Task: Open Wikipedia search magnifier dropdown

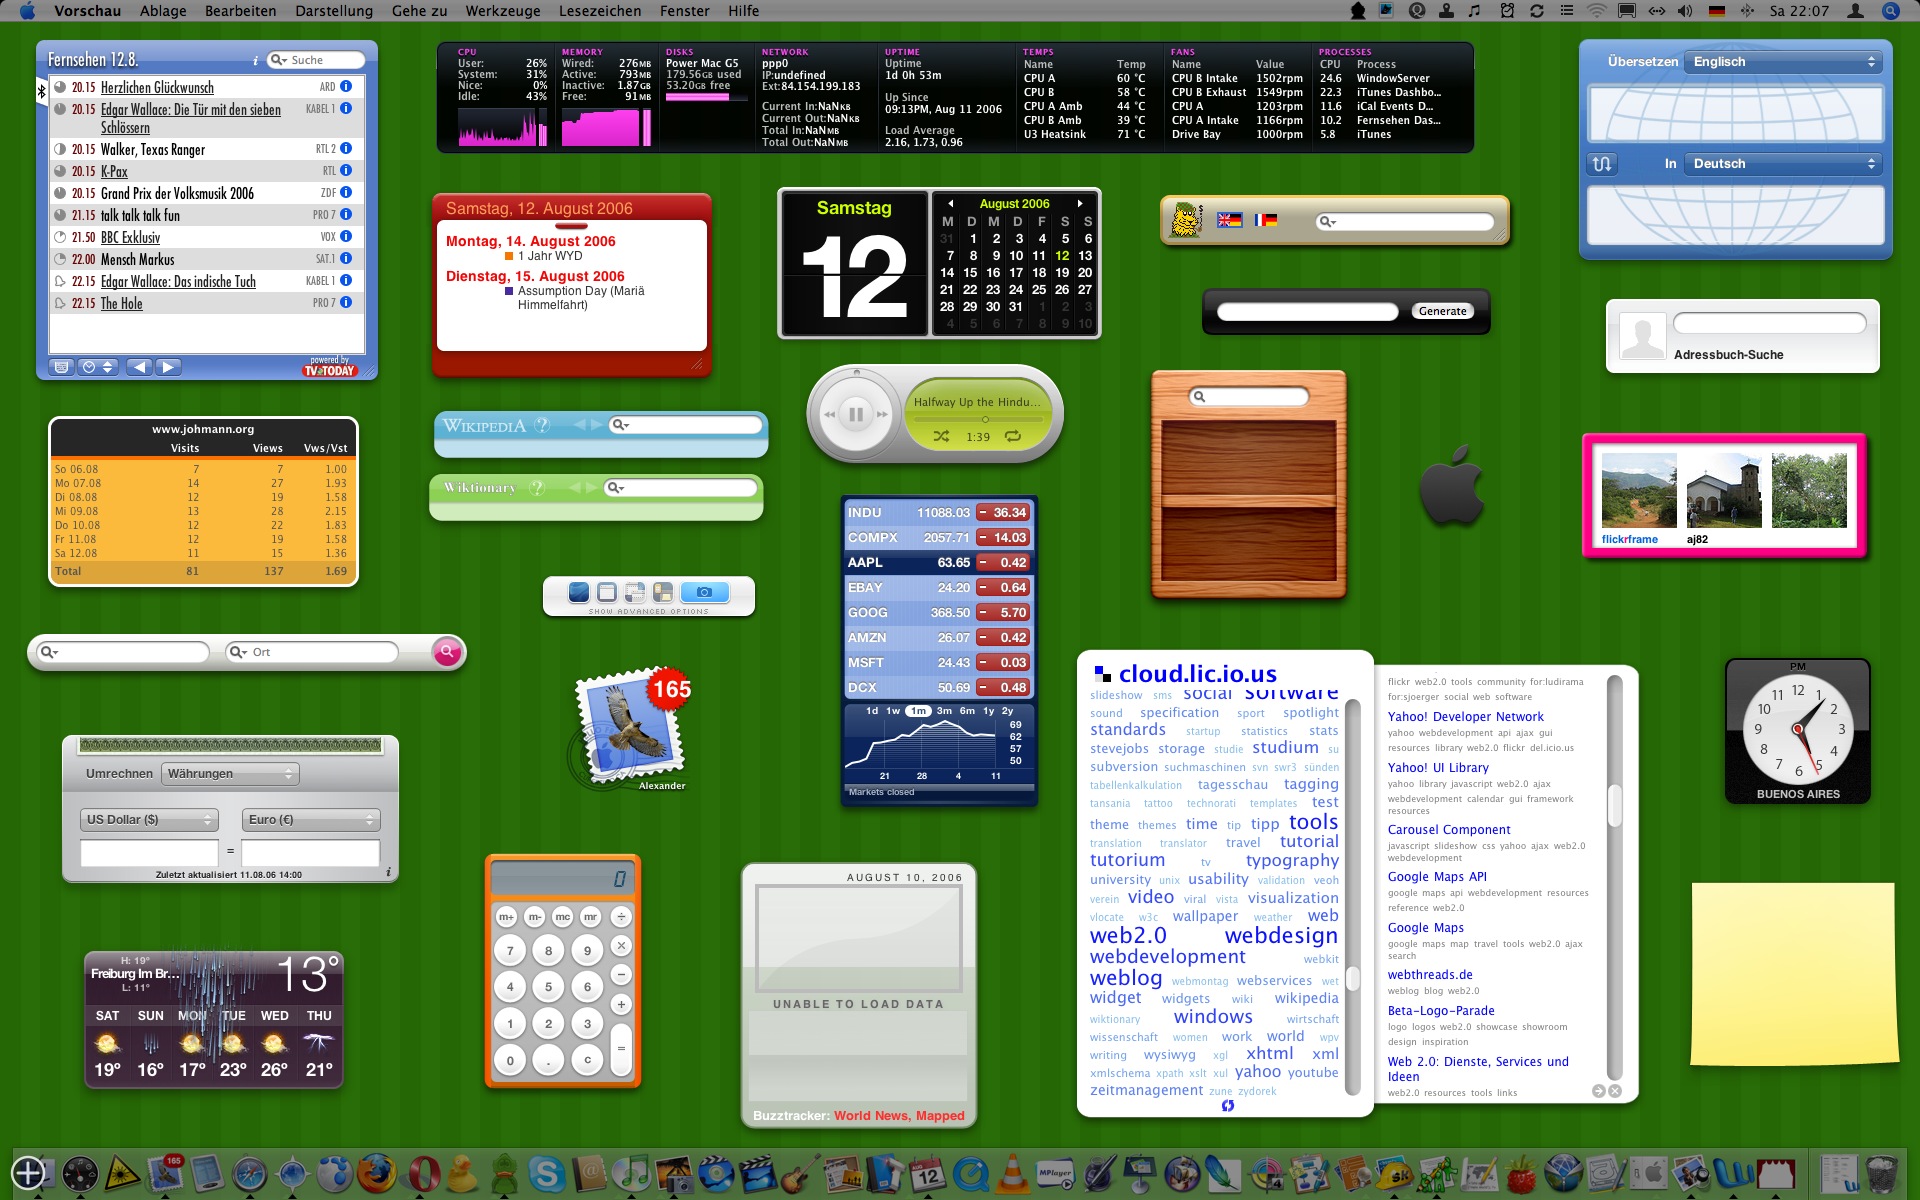Action: point(621,425)
